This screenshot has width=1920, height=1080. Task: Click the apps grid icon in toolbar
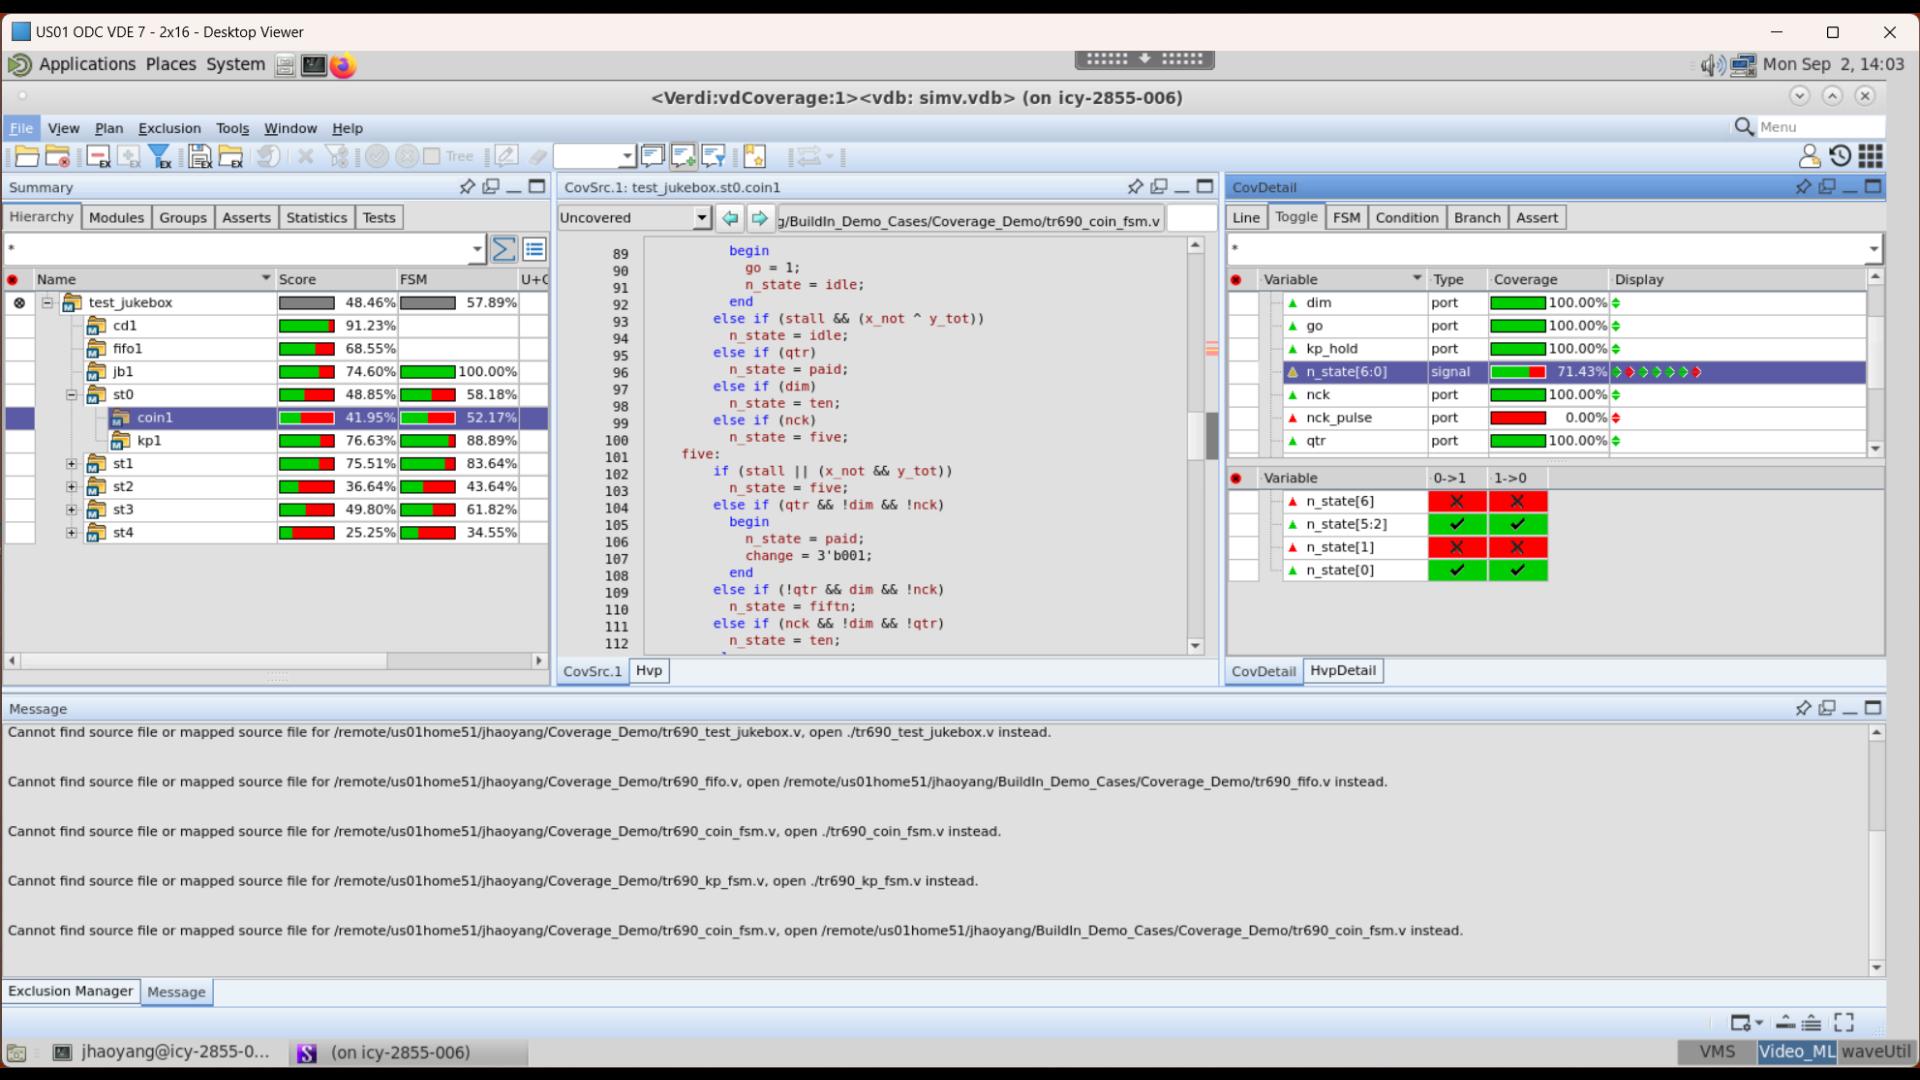click(x=1871, y=156)
